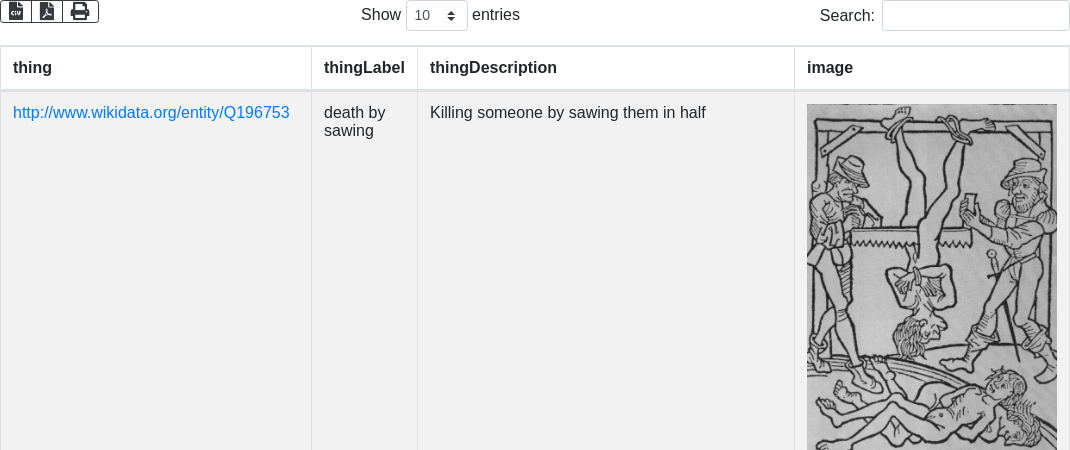Sort by the thing column header

click(32, 68)
